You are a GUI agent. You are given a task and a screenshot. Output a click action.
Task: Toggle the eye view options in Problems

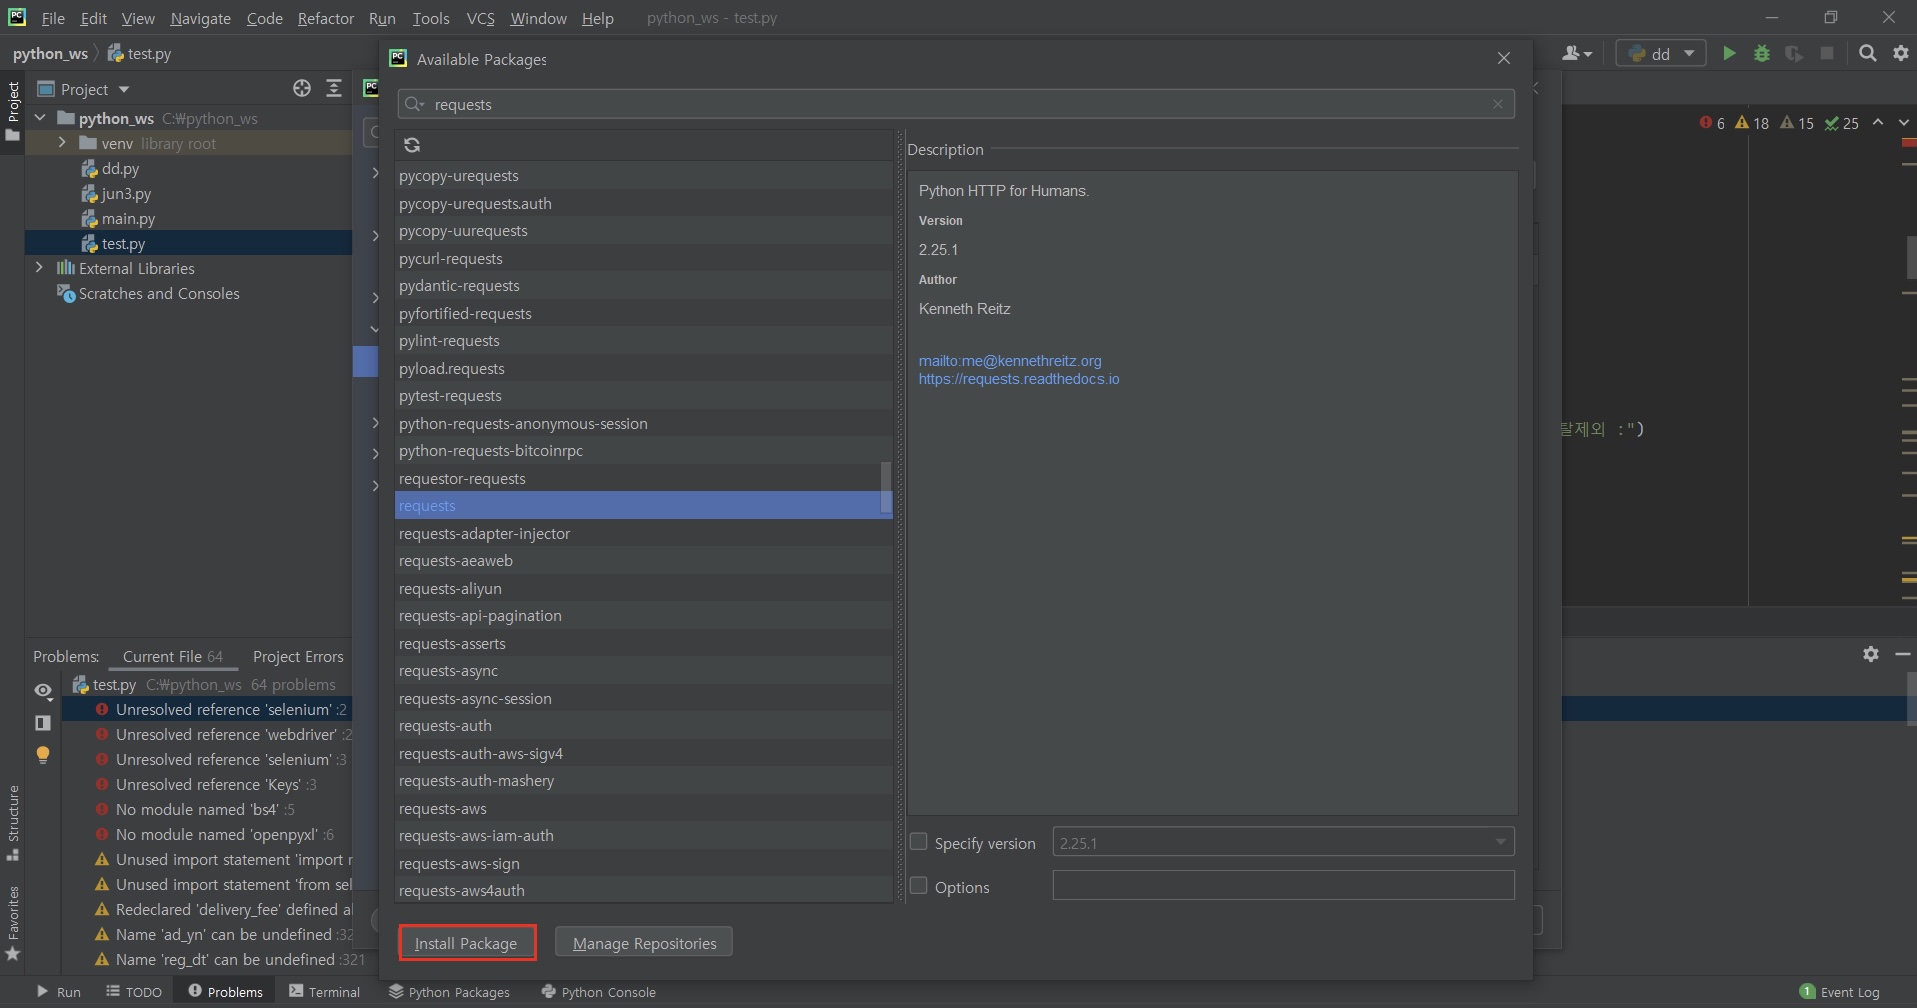43,691
